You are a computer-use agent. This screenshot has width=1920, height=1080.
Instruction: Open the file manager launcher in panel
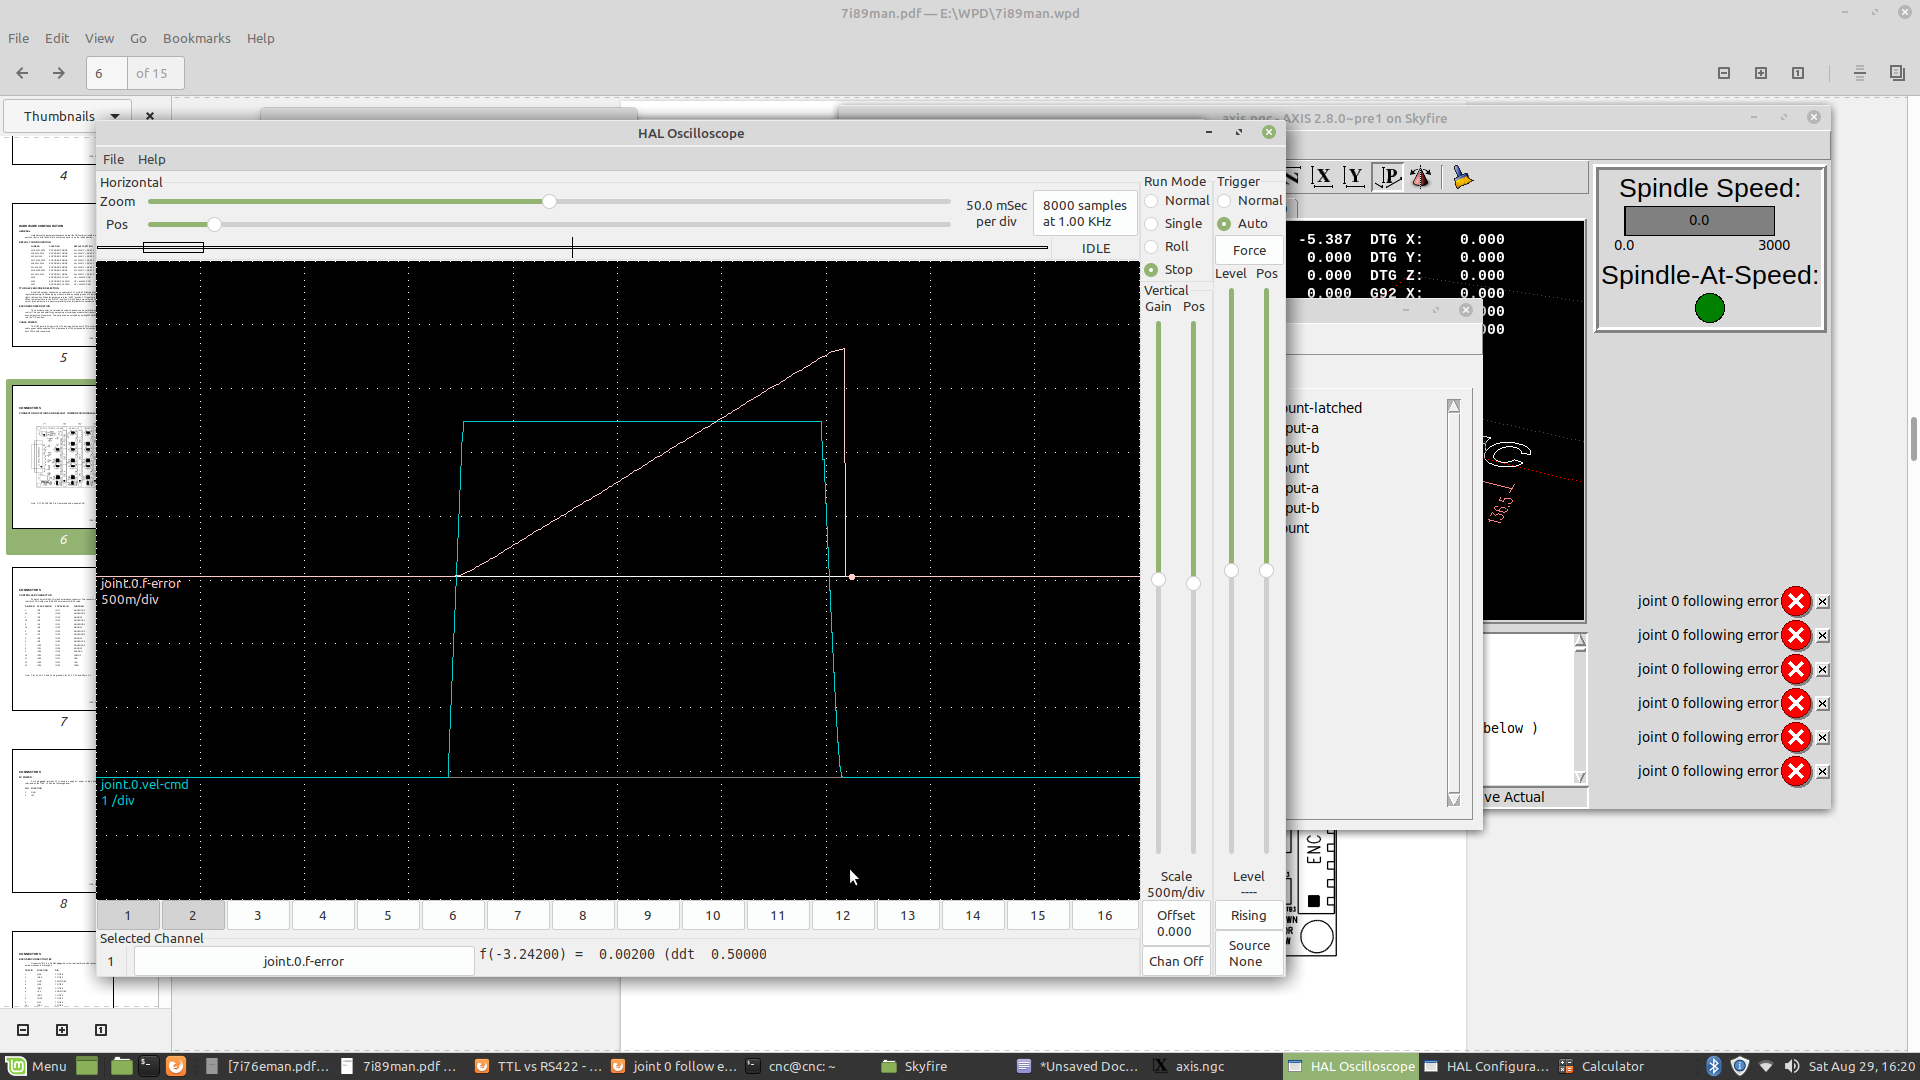point(121,1066)
